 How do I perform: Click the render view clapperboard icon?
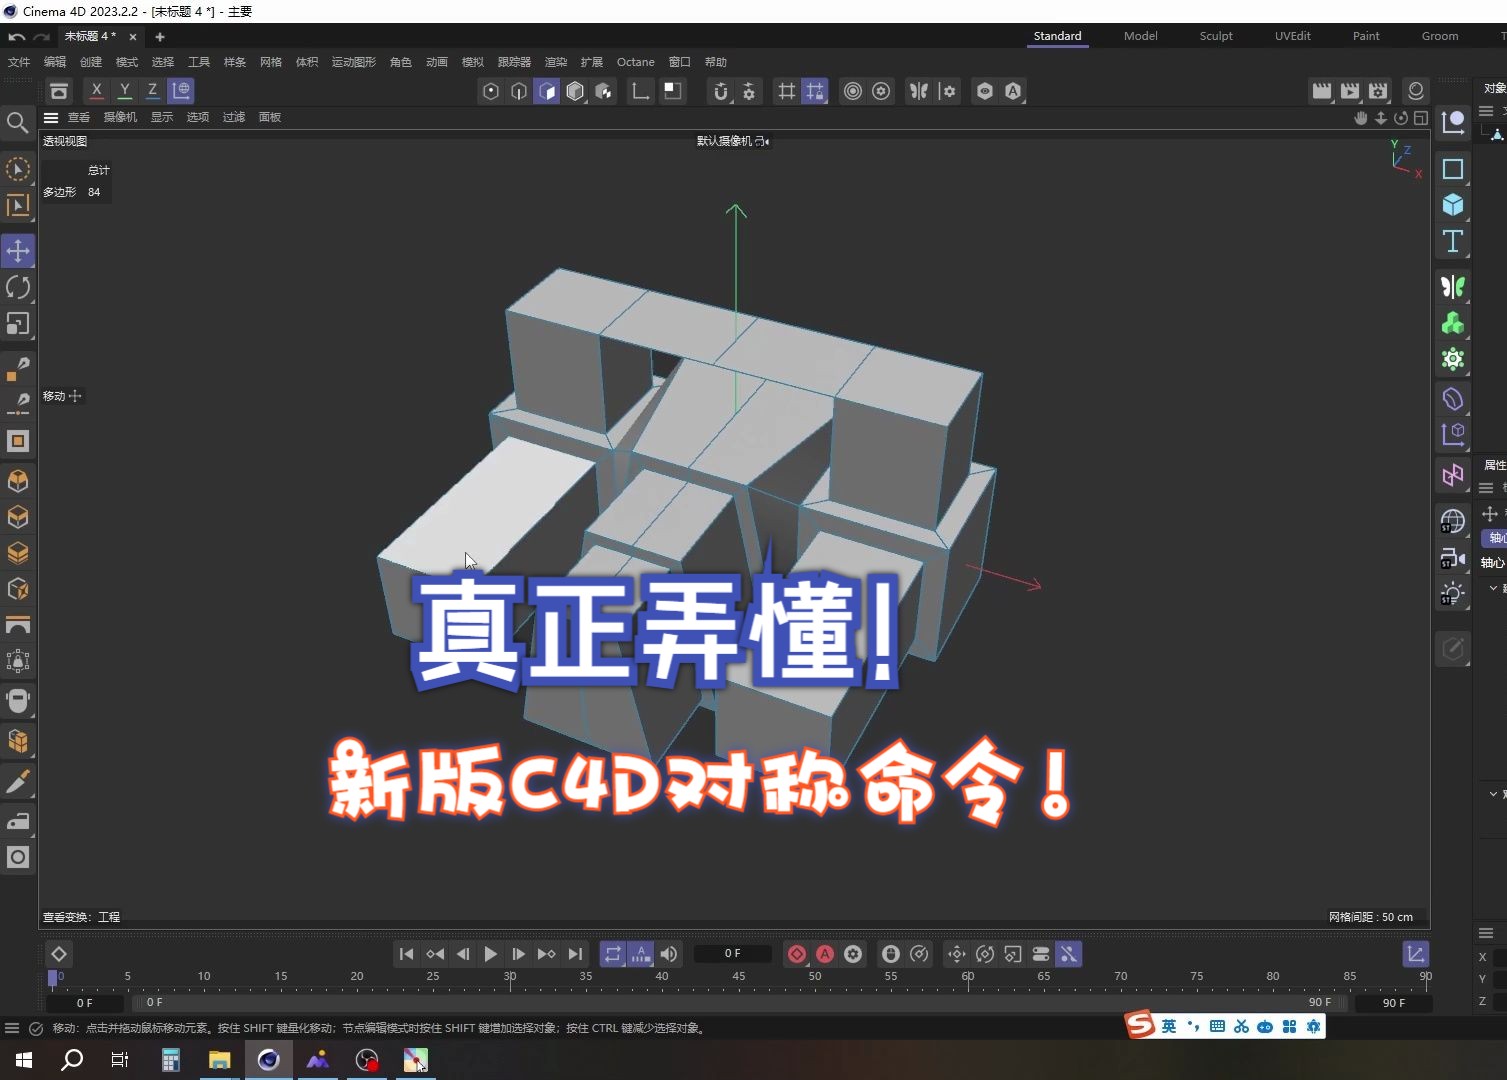tap(1322, 91)
